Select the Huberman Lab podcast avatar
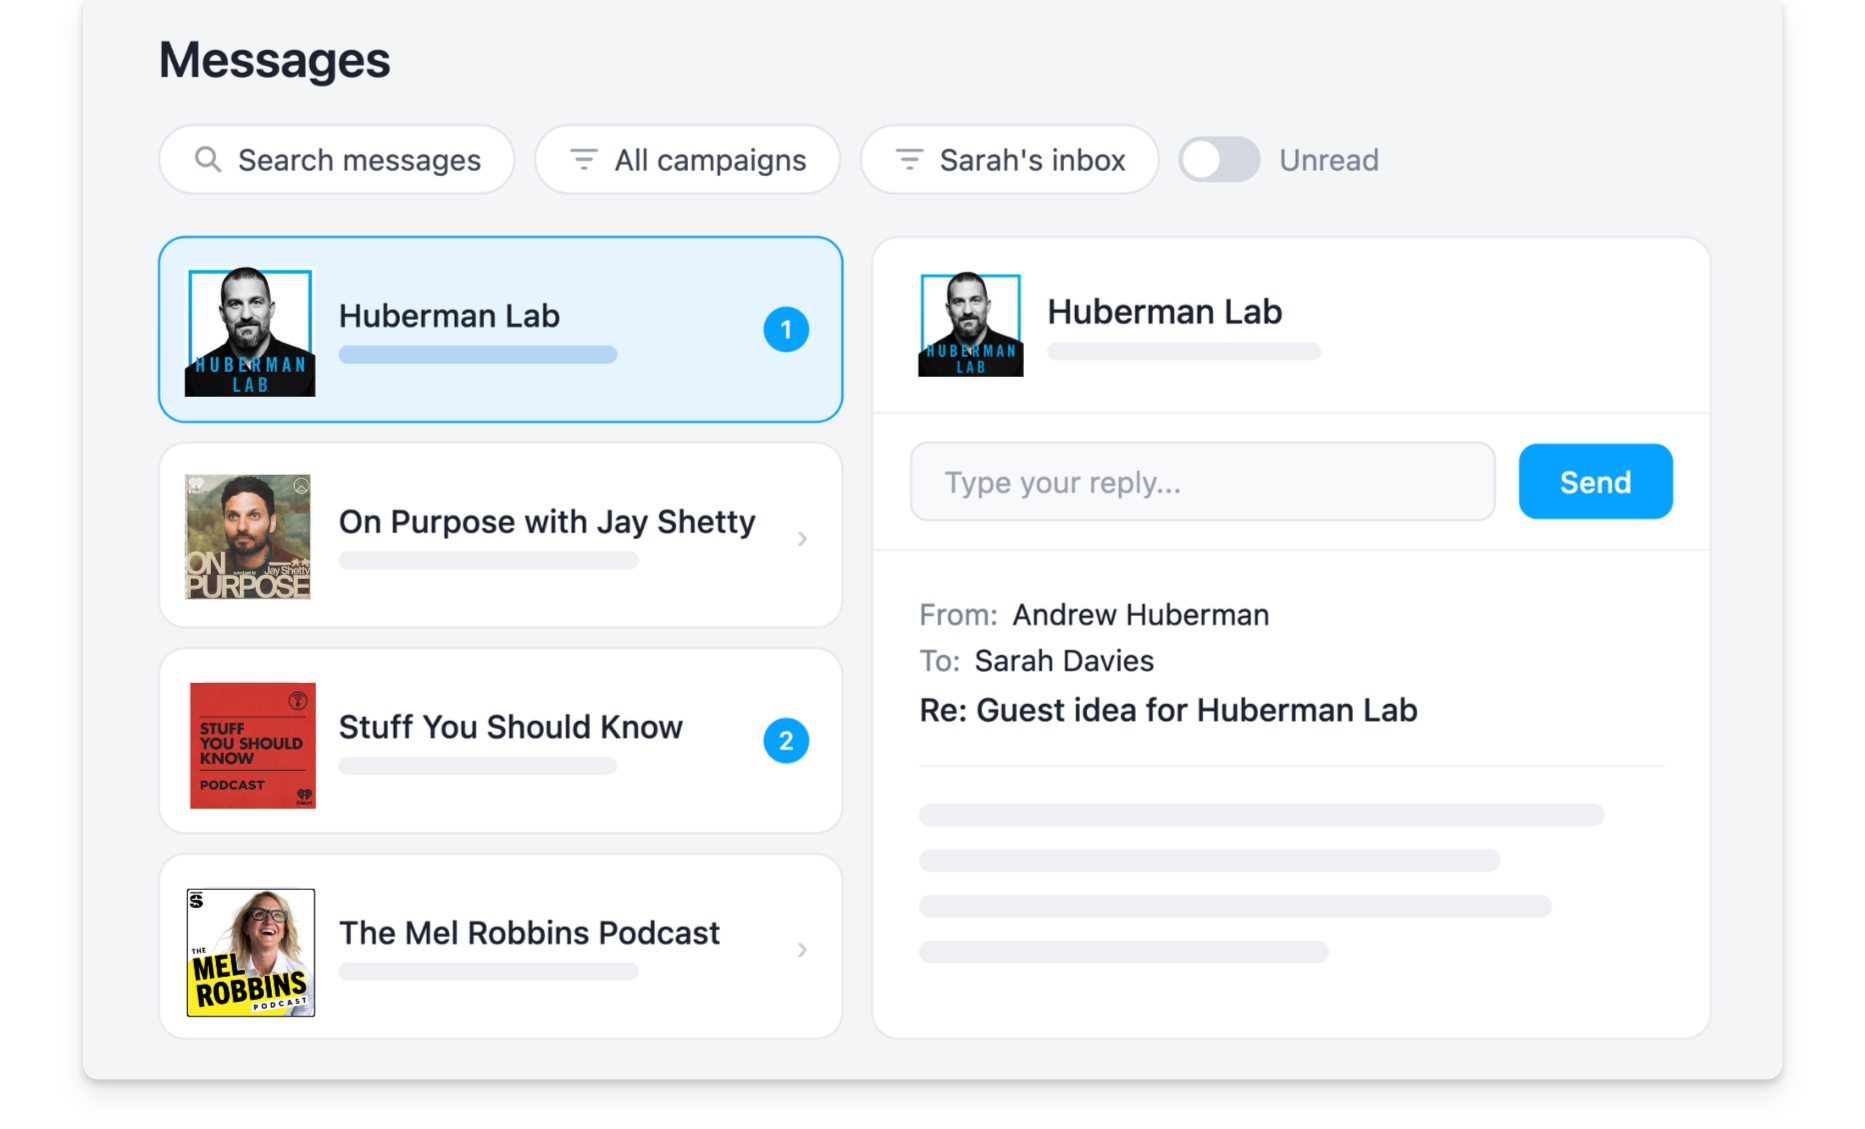The height and width of the screenshot is (1129, 1865). 250,331
